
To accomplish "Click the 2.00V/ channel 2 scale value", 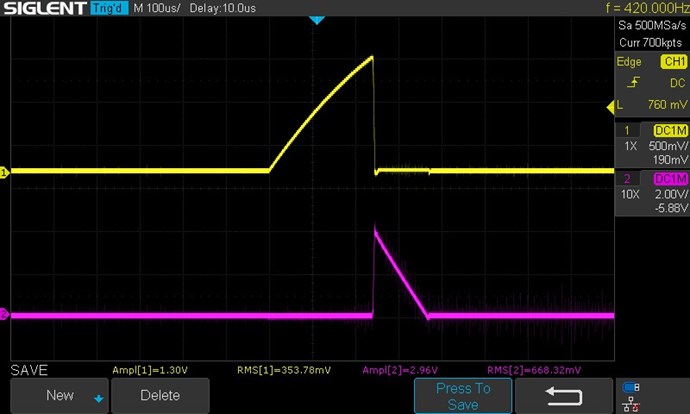I will coord(671,194).
